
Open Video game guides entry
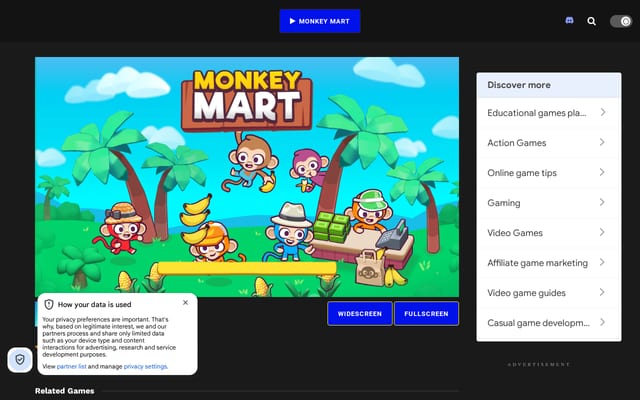pyautogui.click(x=549, y=293)
